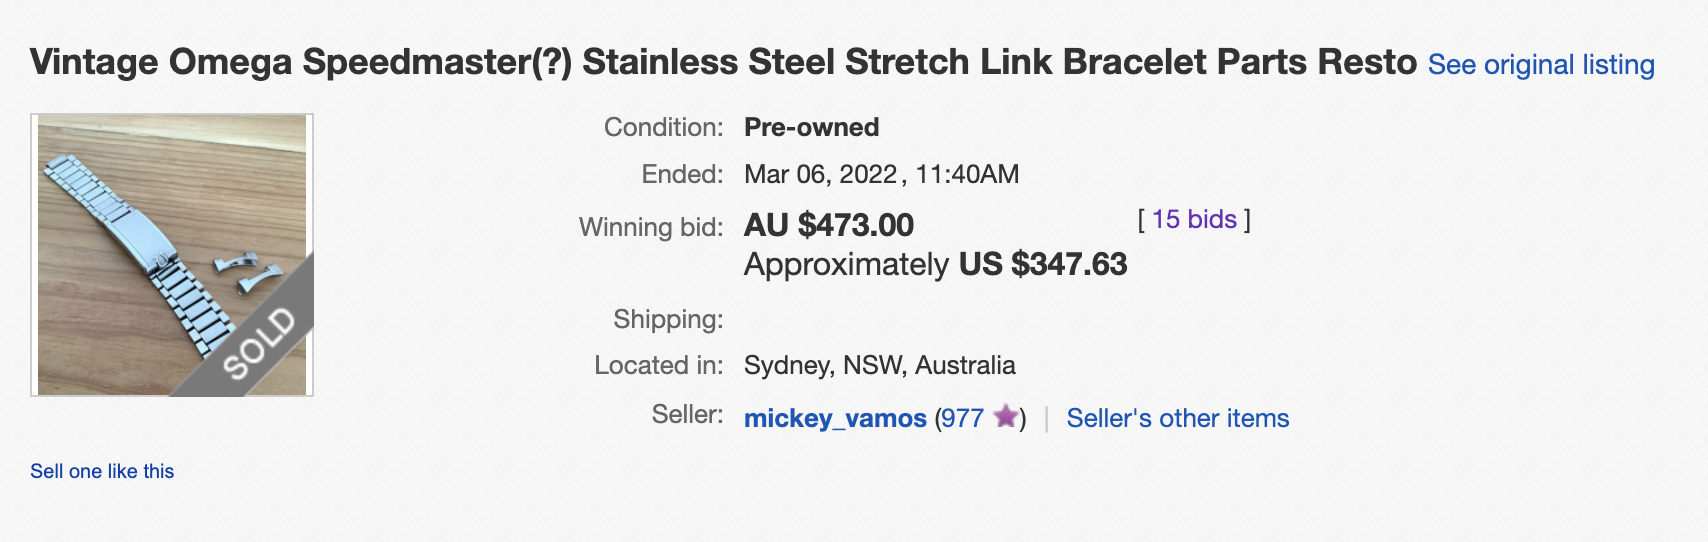
Task: Click the 977 feedback score
Action: tap(962, 418)
